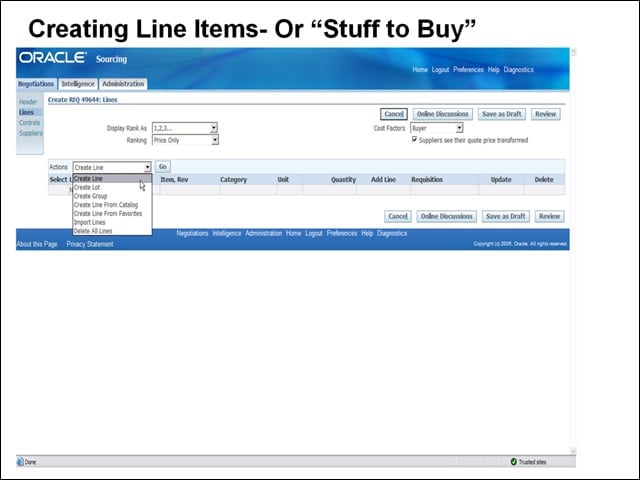Open Preferences from the top header
The width and height of the screenshot is (640, 480).
pos(468,70)
